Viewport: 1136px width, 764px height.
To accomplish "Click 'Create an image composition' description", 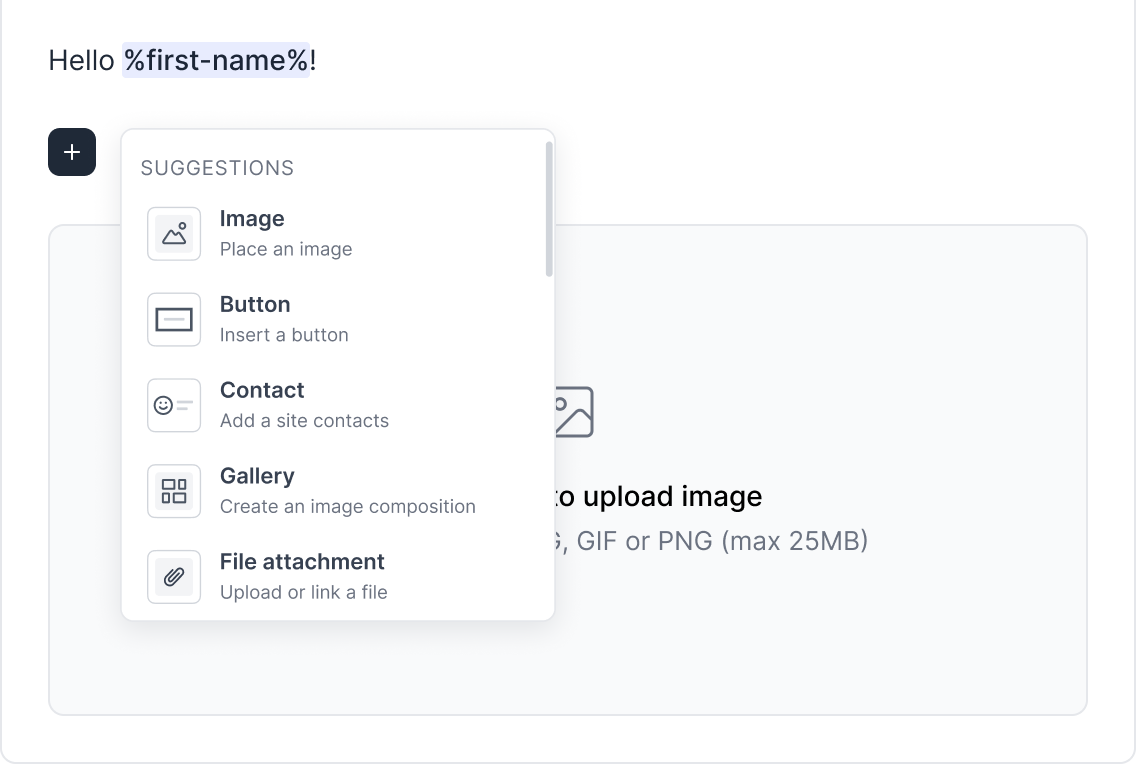I will [348, 507].
